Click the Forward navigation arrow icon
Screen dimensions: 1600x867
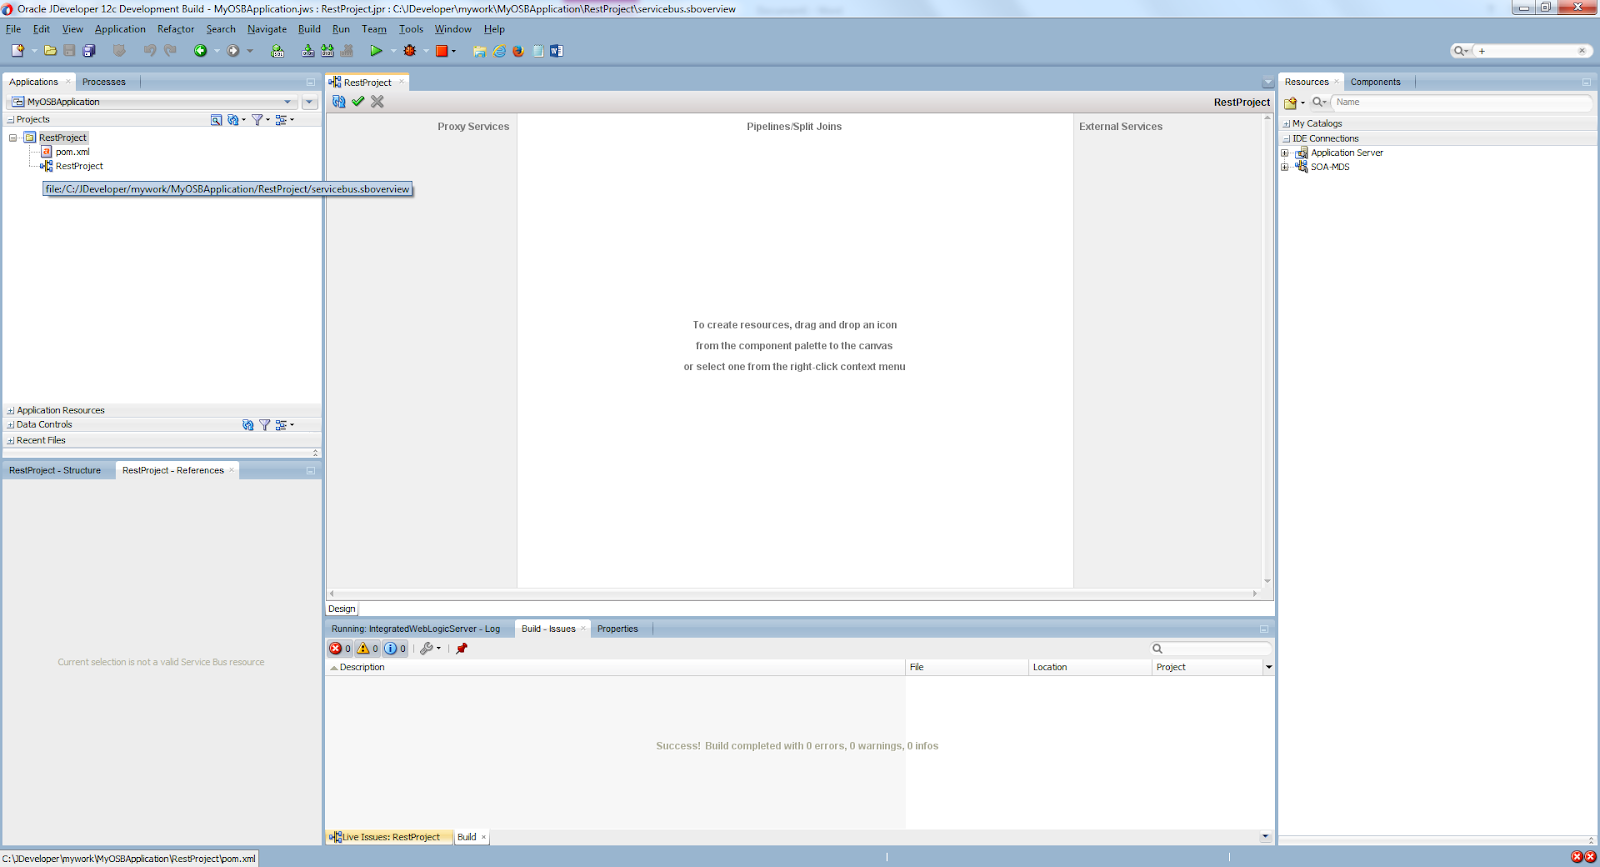point(233,50)
